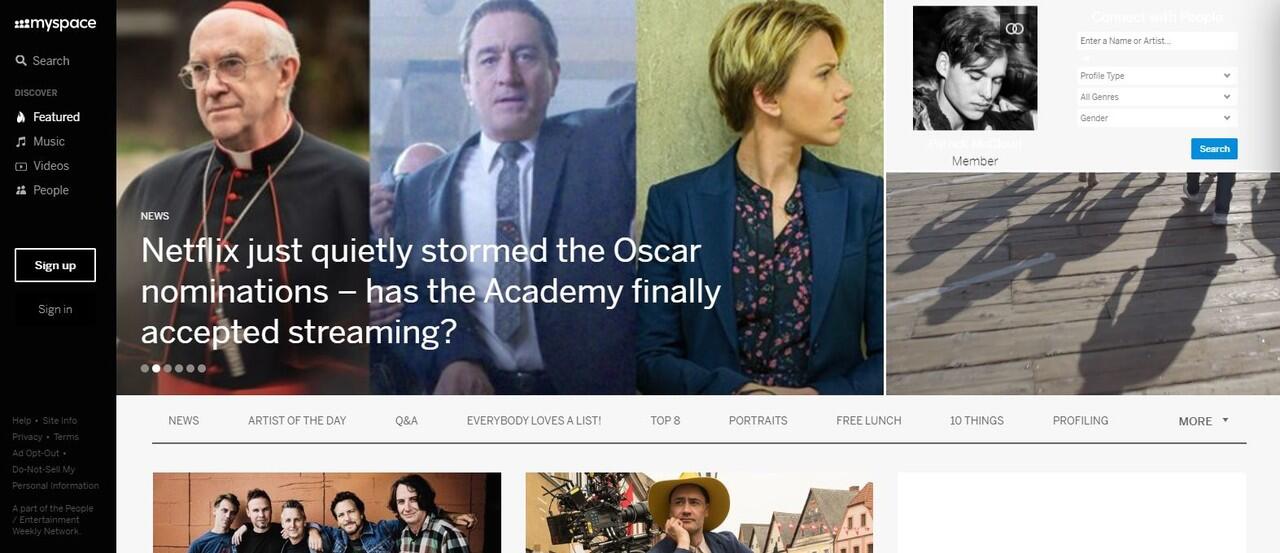Switch to Artist of the Day tab
Viewport: 1280px width, 553px height.
pyautogui.click(x=297, y=421)
